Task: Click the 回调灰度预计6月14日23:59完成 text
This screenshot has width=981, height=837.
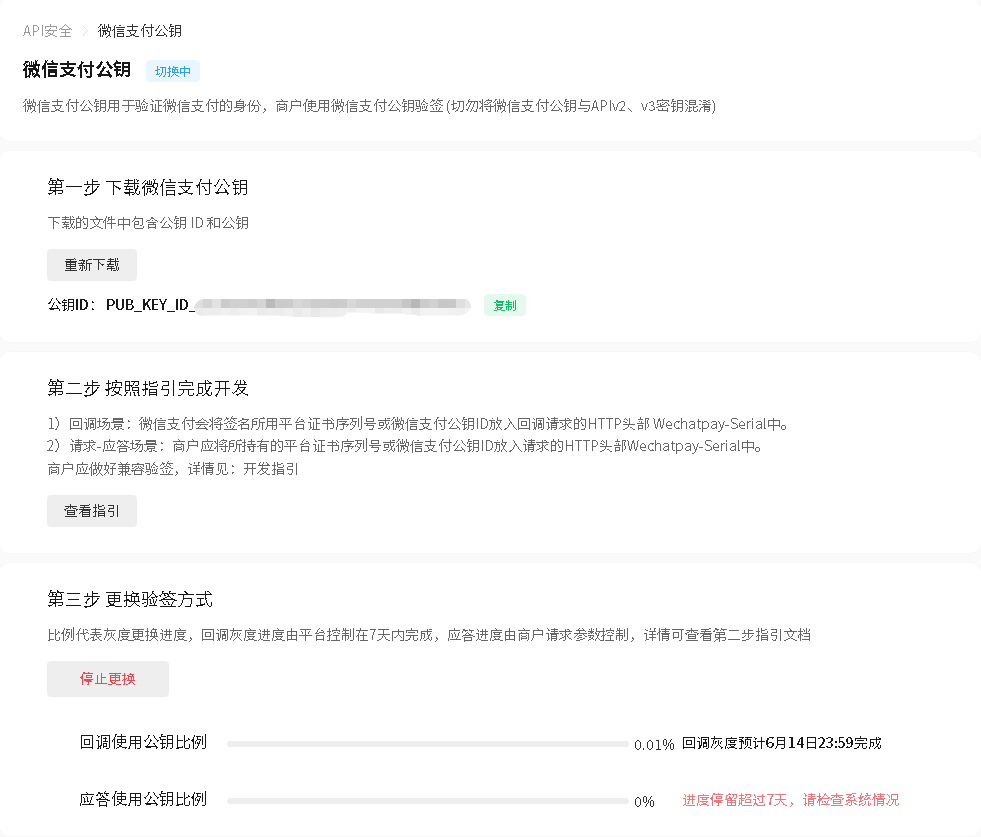Action: [x=781, y=743]
